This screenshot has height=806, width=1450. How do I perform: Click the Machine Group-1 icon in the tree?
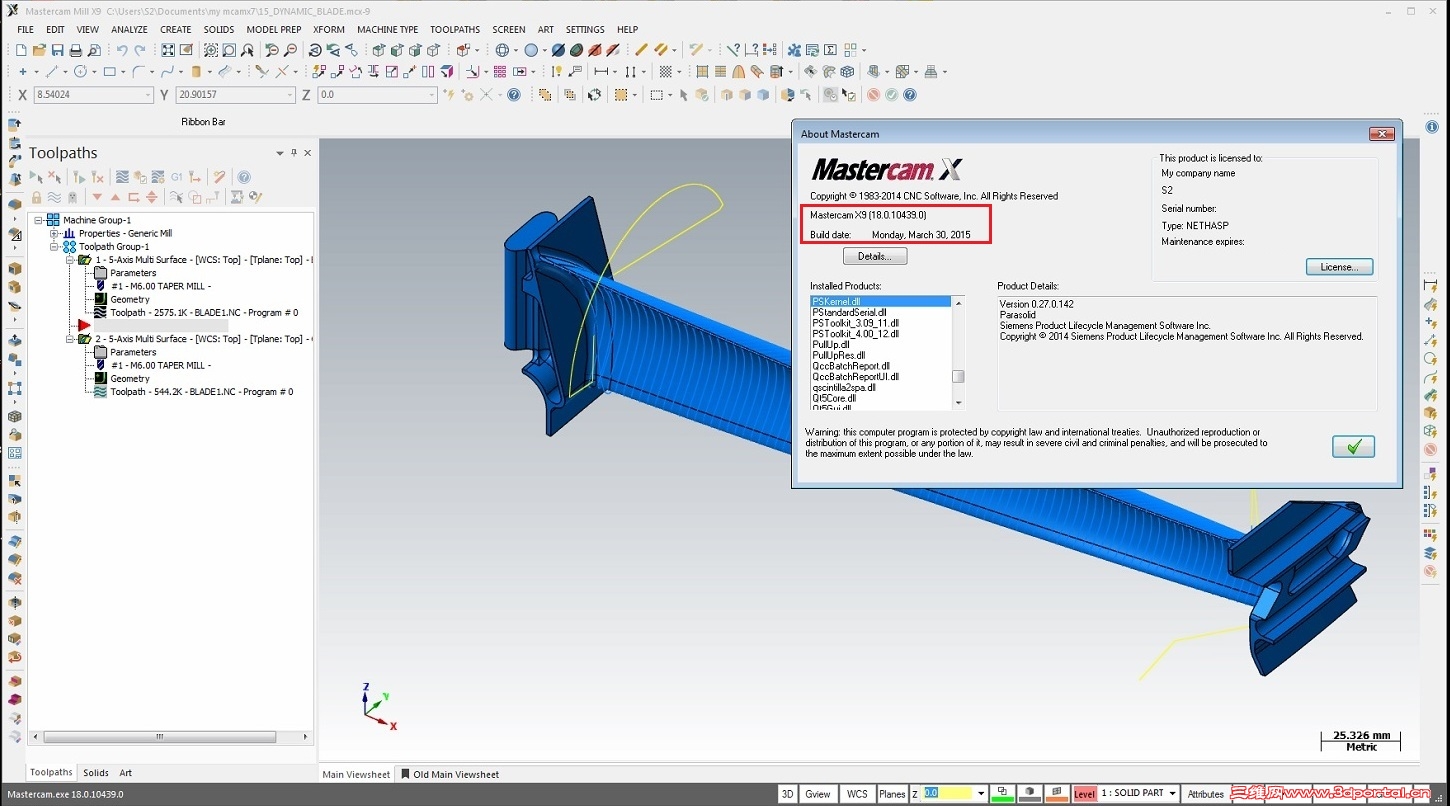53,220
